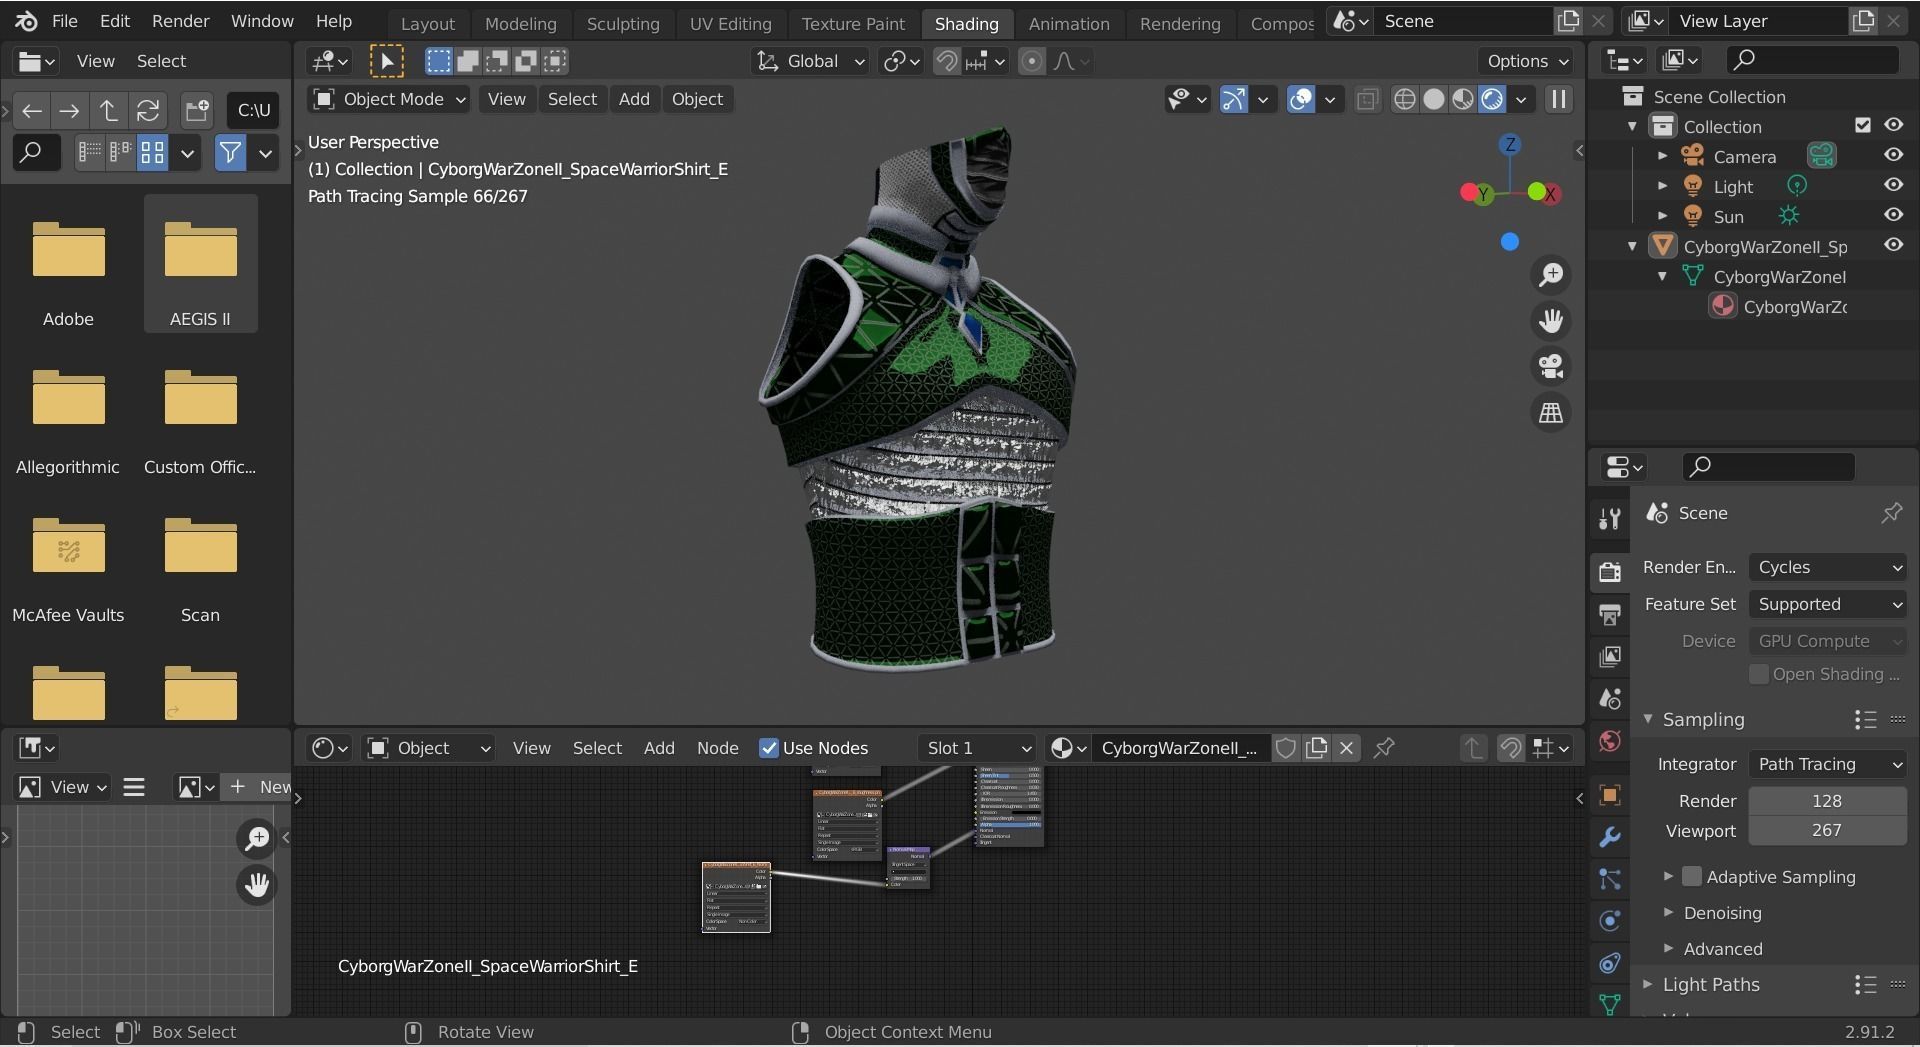
Task: Open the Scene properties tab
Action: point(1609,698)
